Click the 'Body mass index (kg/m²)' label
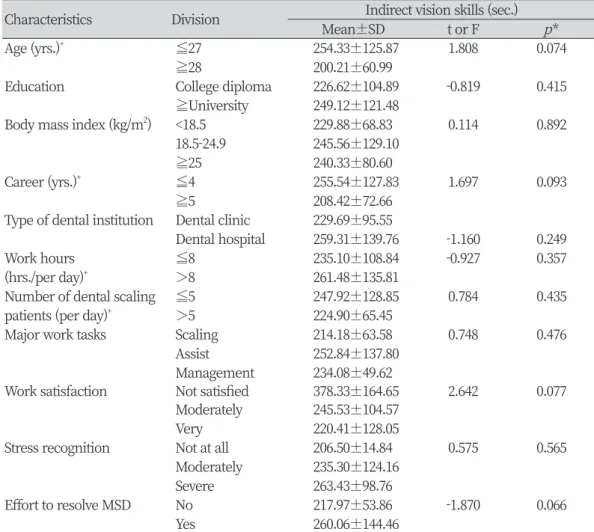Image resolution: width=594 pixels, height=532 pixels. (78, 125)
